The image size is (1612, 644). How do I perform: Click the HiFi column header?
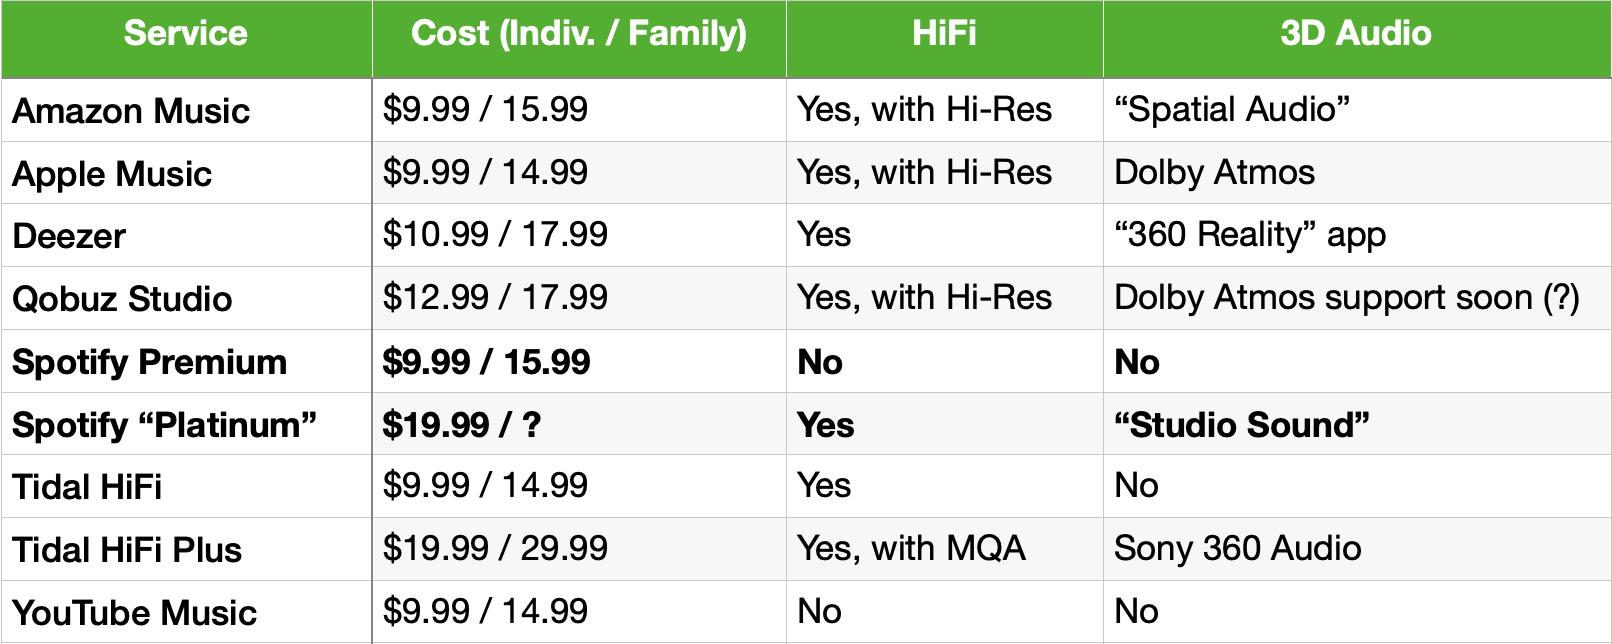click(944, 39)
